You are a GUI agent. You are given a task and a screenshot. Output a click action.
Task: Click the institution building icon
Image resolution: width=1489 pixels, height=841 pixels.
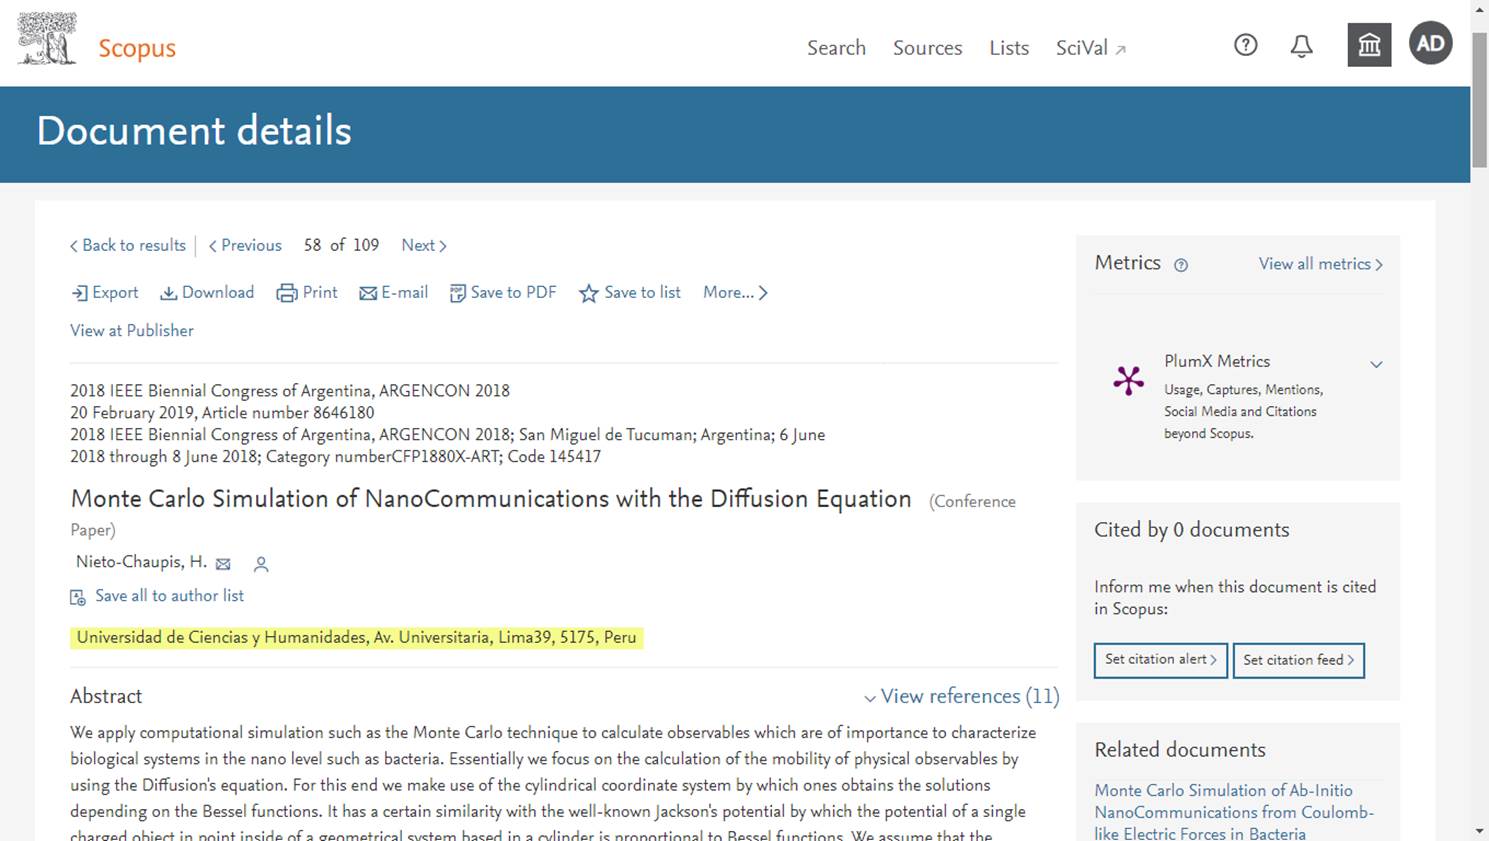[x=1369, y=45]
